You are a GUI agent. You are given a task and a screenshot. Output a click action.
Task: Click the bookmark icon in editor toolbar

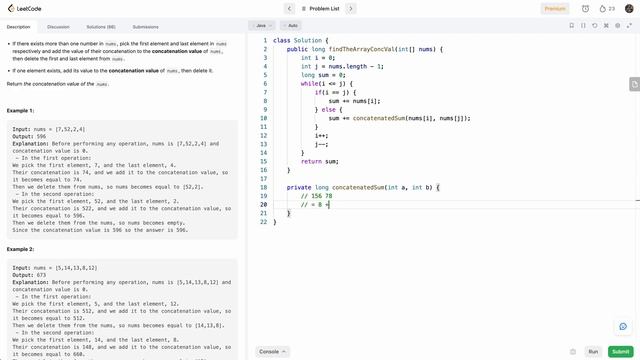(571, 25)
